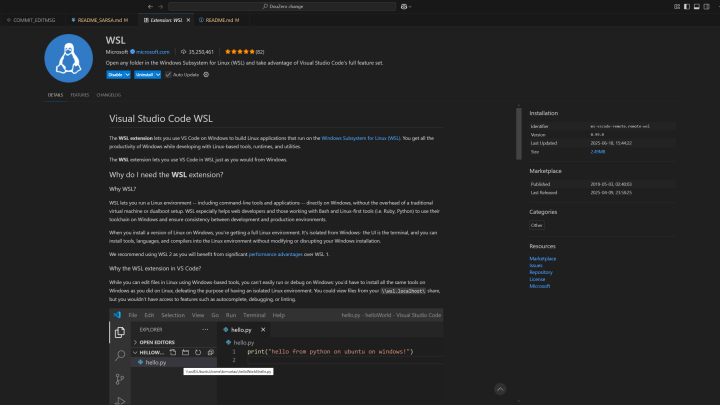This screenshot has height=405, width=720.
Task: Collapse HELLOW... folder section in embedded screenshot
Action: pos(148,353)
